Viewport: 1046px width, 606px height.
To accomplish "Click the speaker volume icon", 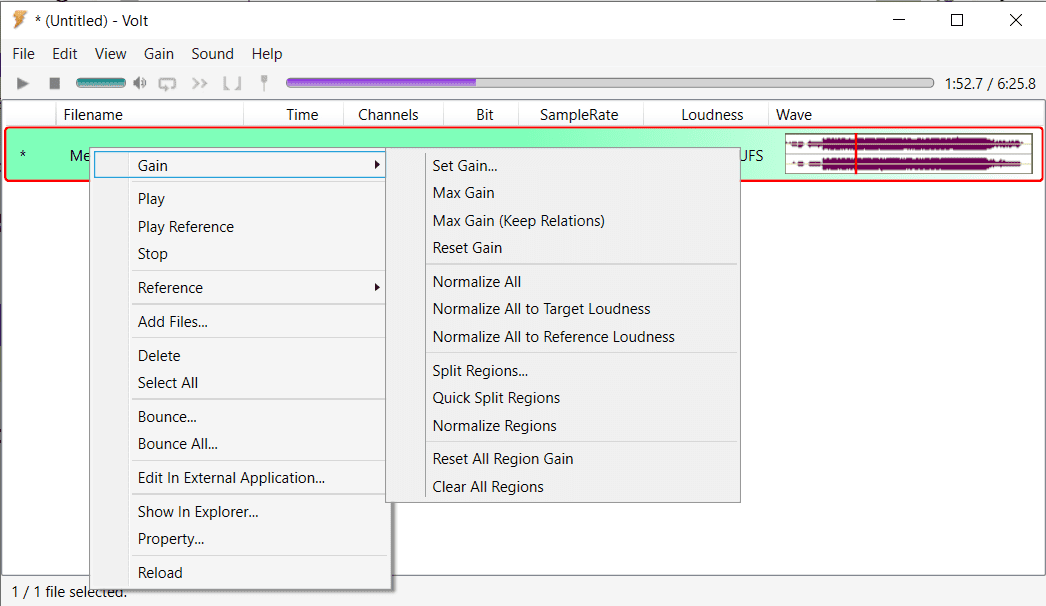I will click(x=140, y=84).
